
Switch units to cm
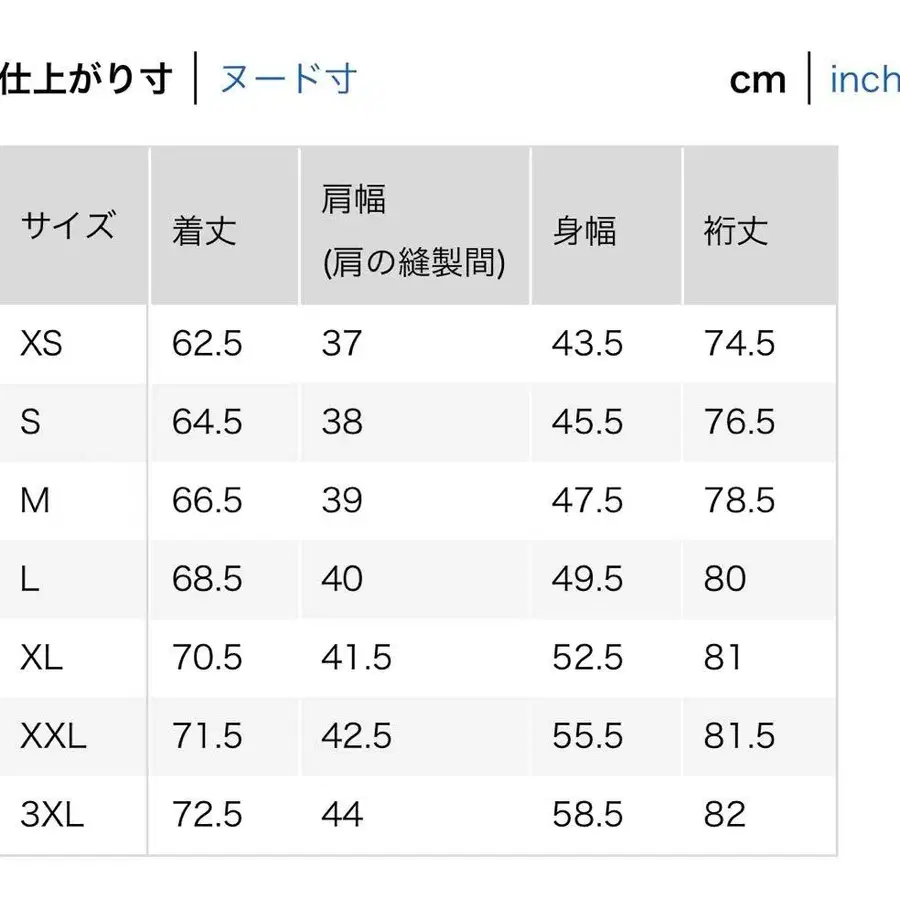(x=758, y=80)
